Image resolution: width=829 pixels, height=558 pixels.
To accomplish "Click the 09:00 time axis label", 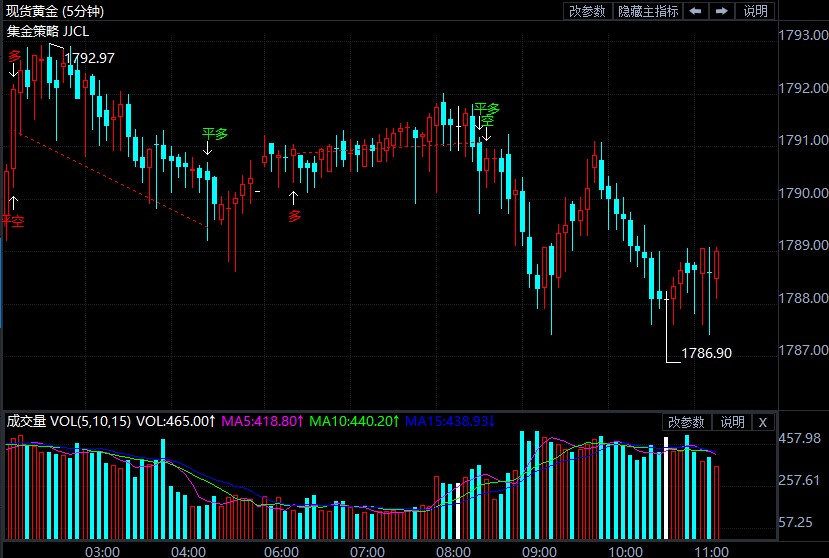I will pyautogui.click(x=539, y=552).
